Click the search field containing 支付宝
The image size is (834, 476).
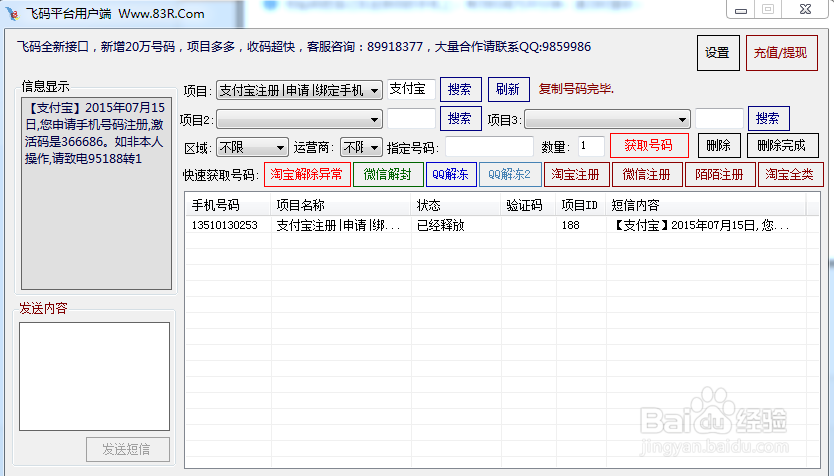coord(411,89)
